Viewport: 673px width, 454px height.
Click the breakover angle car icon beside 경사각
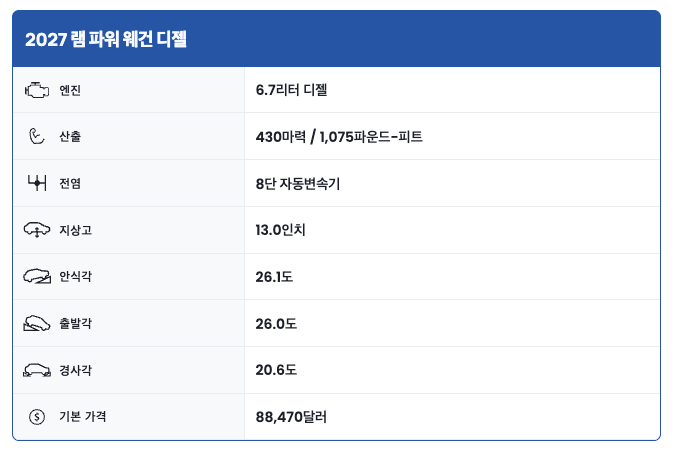37,370
